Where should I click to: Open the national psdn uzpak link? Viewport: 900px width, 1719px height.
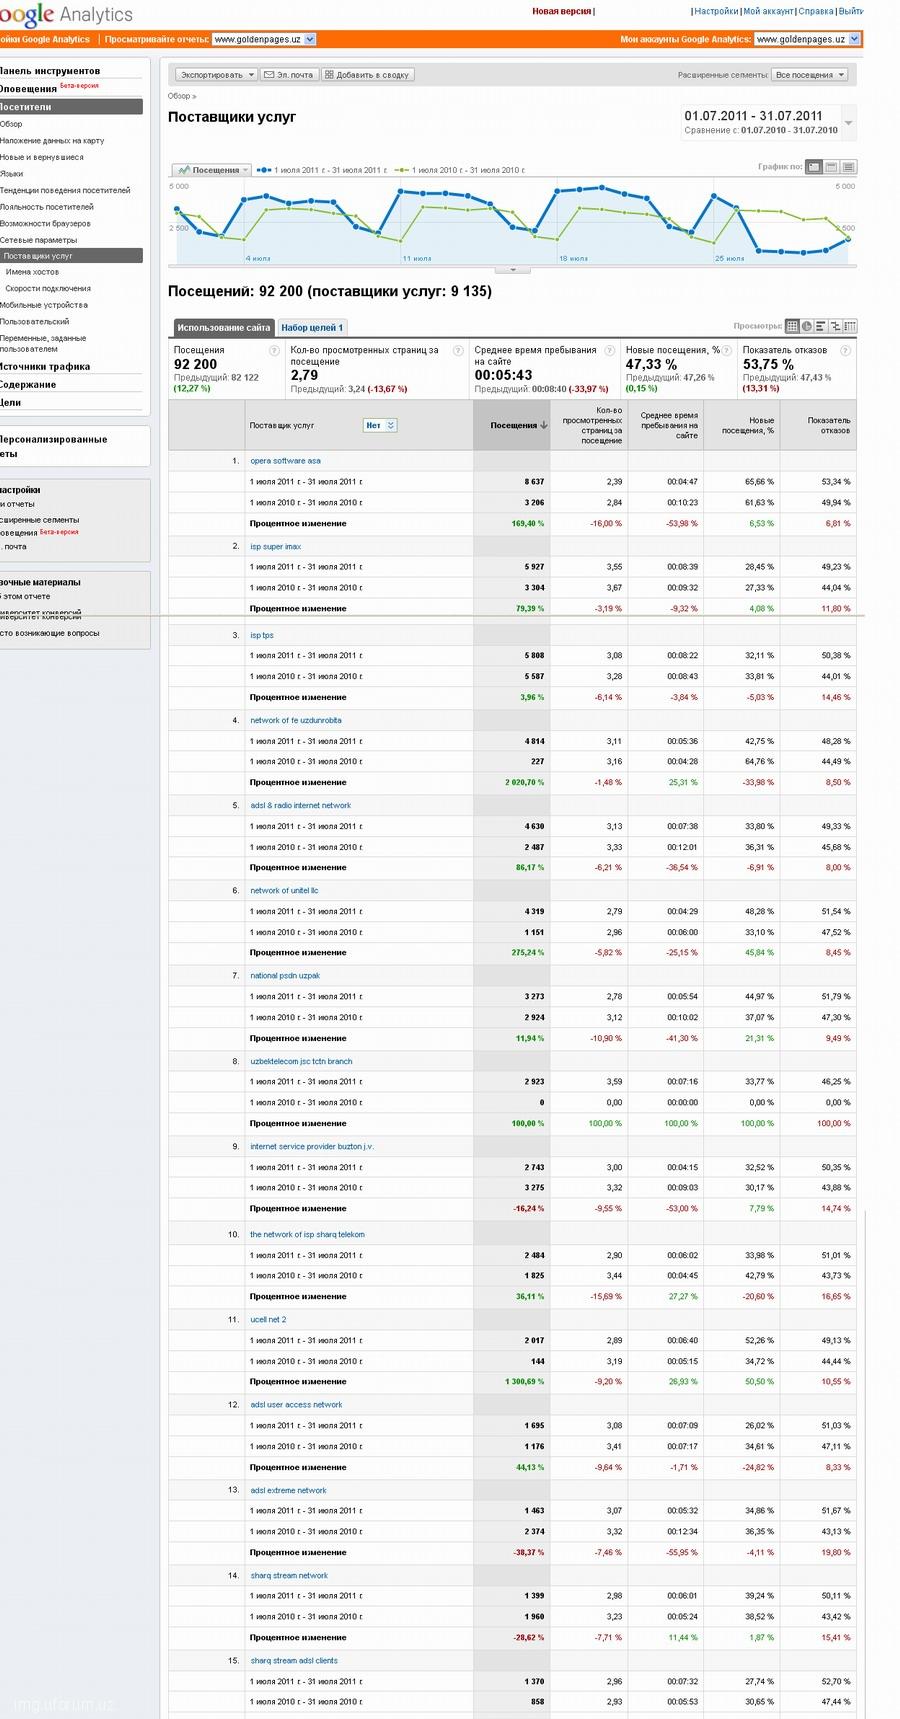(285, 976)
